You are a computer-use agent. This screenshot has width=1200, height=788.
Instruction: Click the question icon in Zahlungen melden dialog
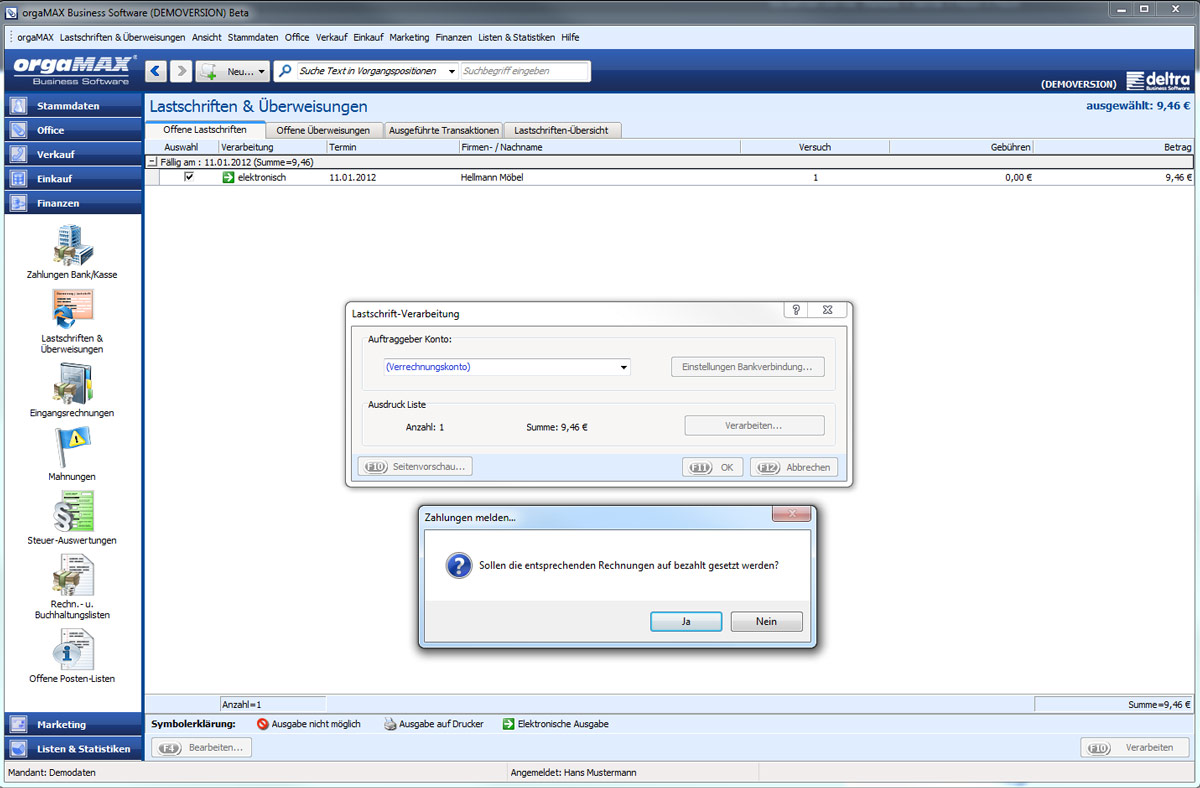click(x=458, y=565)
